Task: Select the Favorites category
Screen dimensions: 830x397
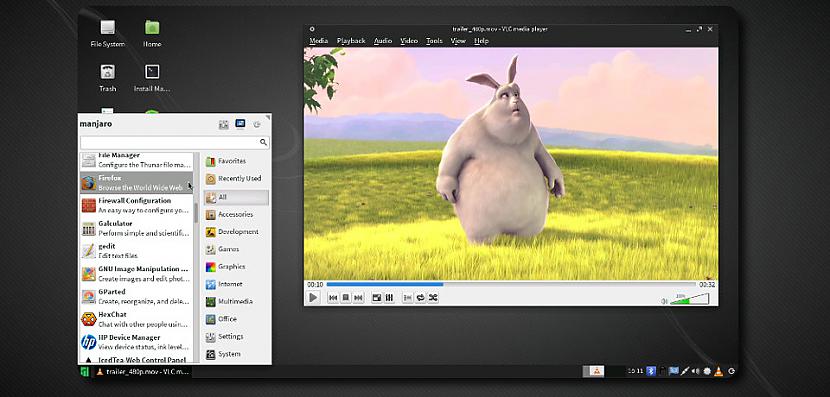Action: tap(237, 161)
